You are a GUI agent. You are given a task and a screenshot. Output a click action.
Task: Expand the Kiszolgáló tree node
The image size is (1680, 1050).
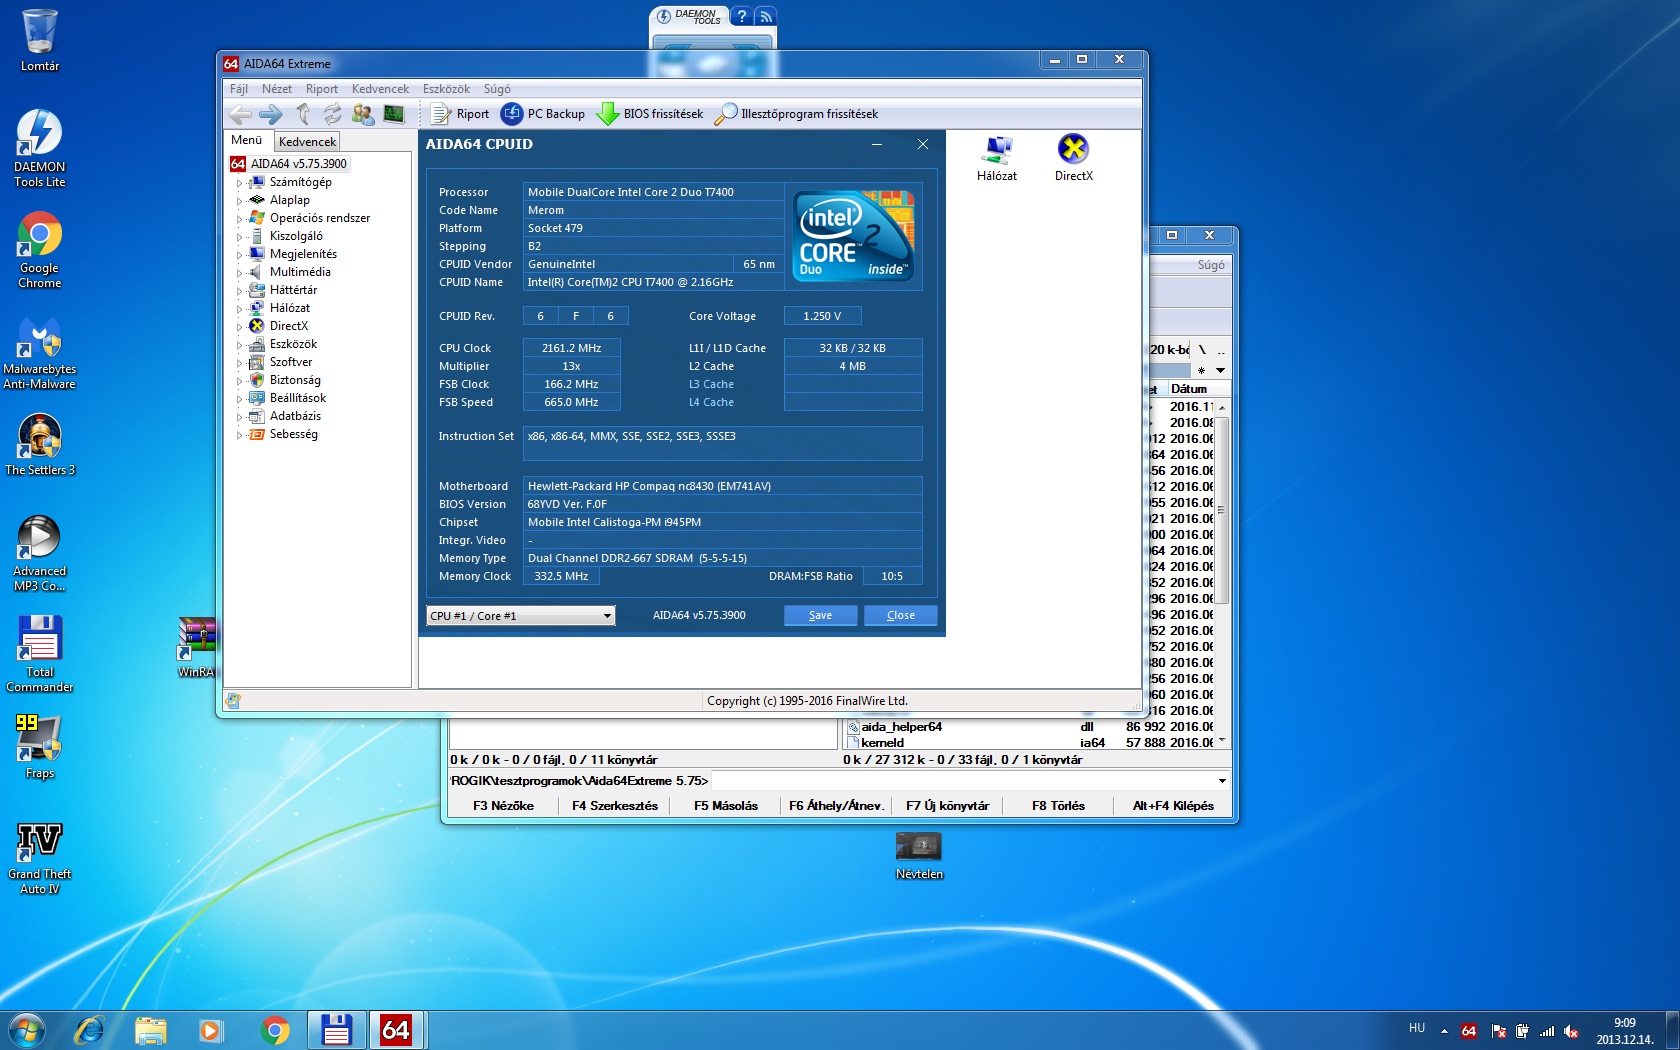pos(239,237)
